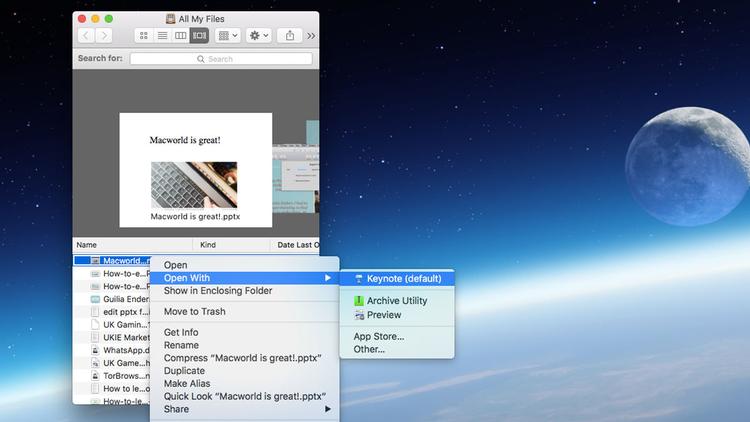Go forward with the right arrow button

click(104, 35)
